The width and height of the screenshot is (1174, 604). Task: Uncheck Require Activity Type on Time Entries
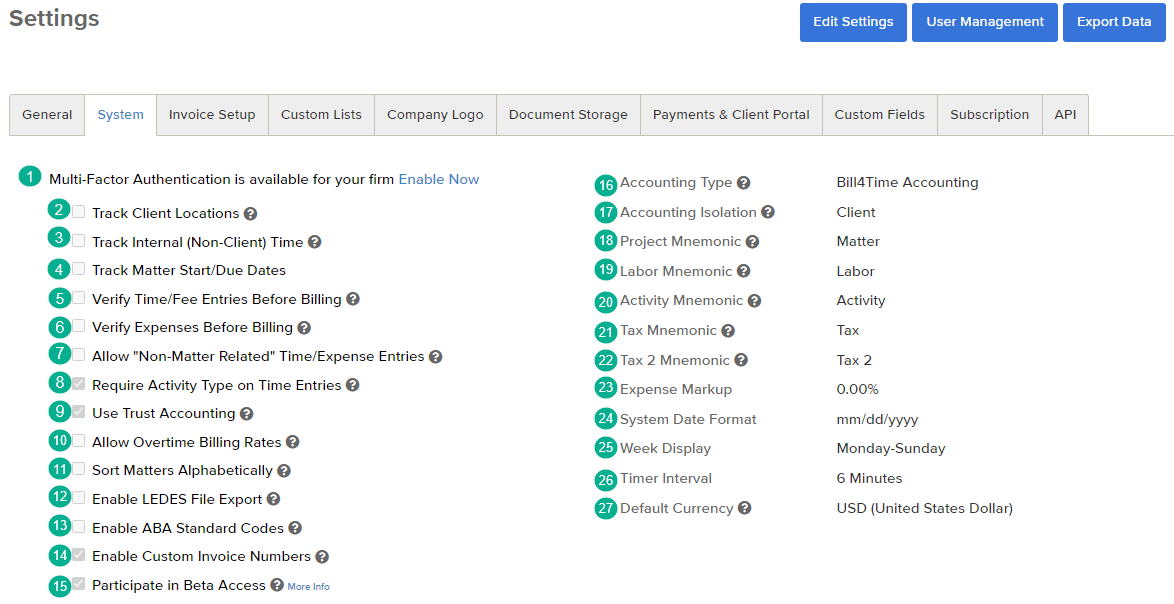click(x=79, y=383)
